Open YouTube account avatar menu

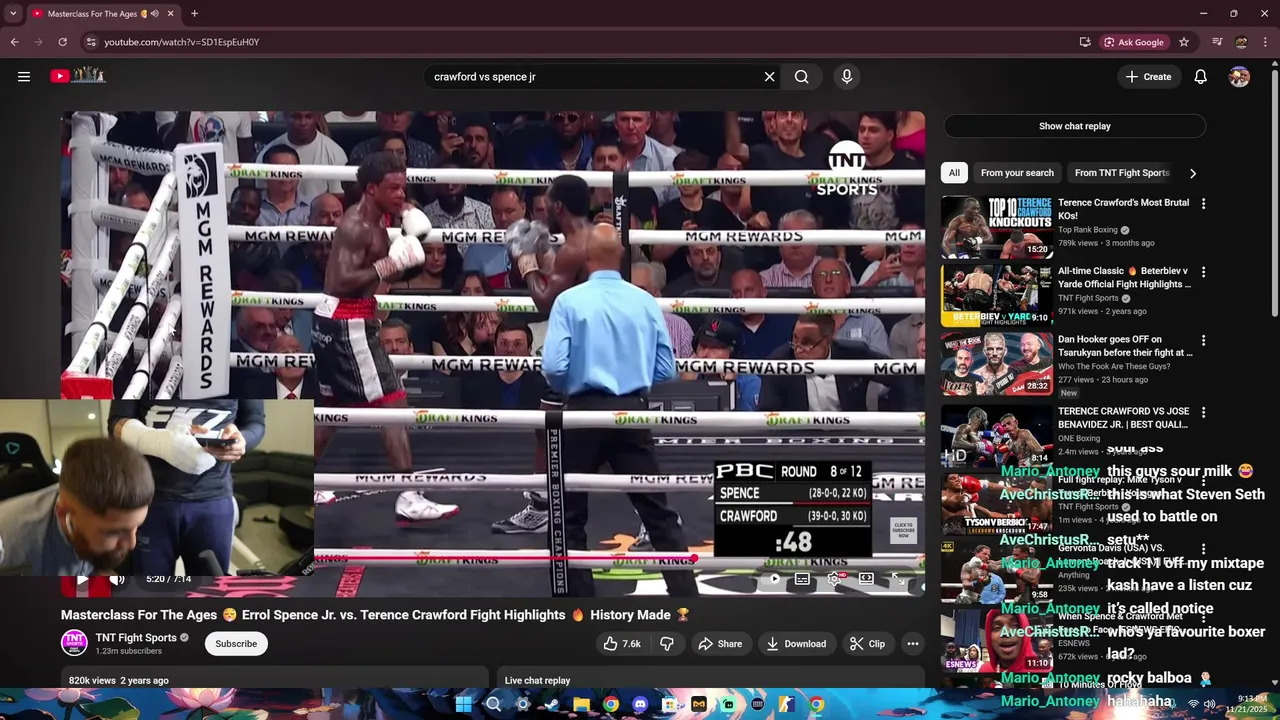[1240, 77]
